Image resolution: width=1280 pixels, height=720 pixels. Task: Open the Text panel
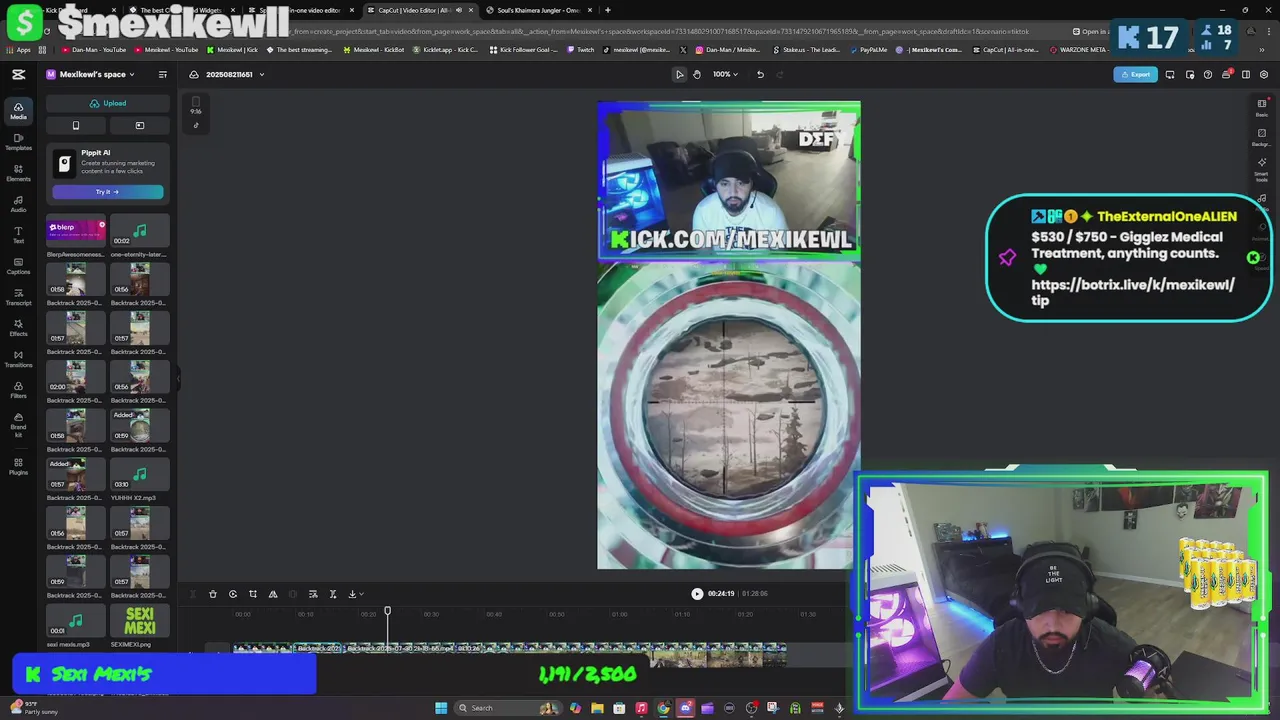coord(18,235)
